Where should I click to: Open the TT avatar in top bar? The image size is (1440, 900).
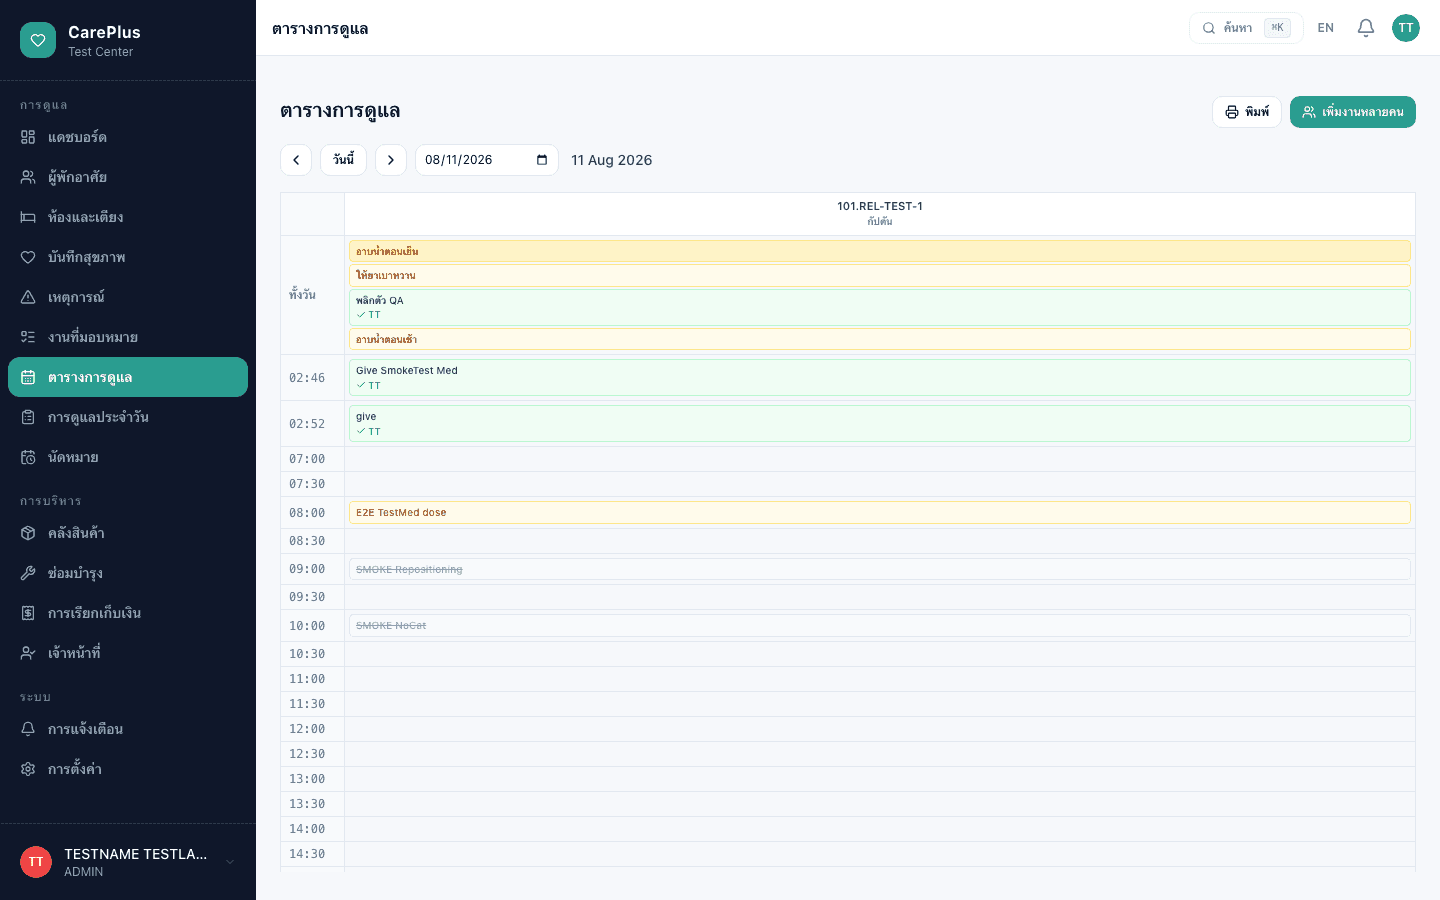1406,28
